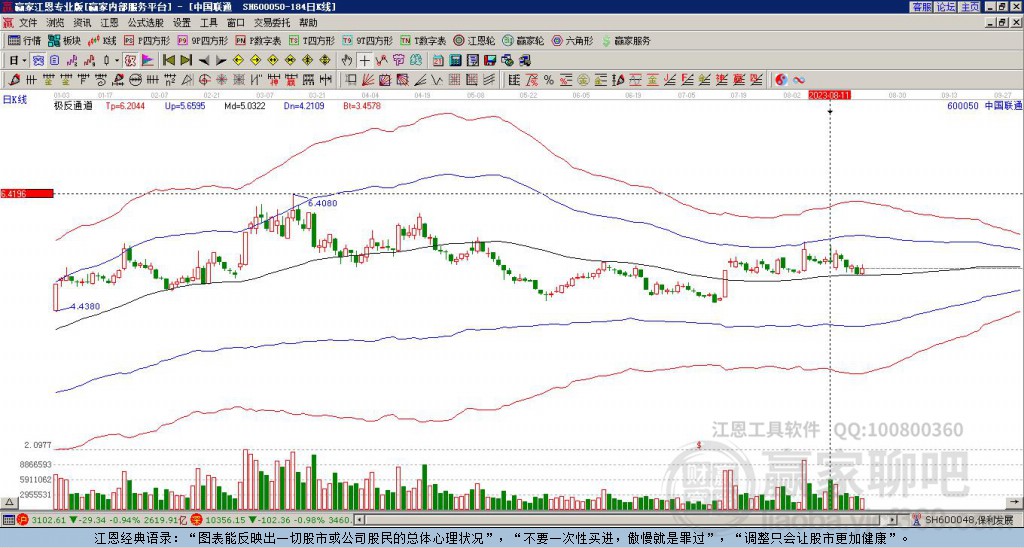The image size is (1024, 548).
Task: Click horizontal scrollbar left arrow
Action: [359, 520]
